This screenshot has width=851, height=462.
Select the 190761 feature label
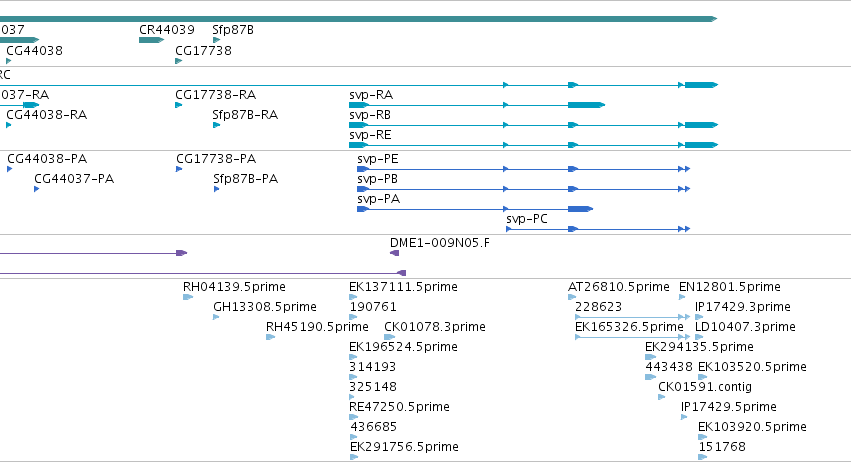[x=373, y=307]
